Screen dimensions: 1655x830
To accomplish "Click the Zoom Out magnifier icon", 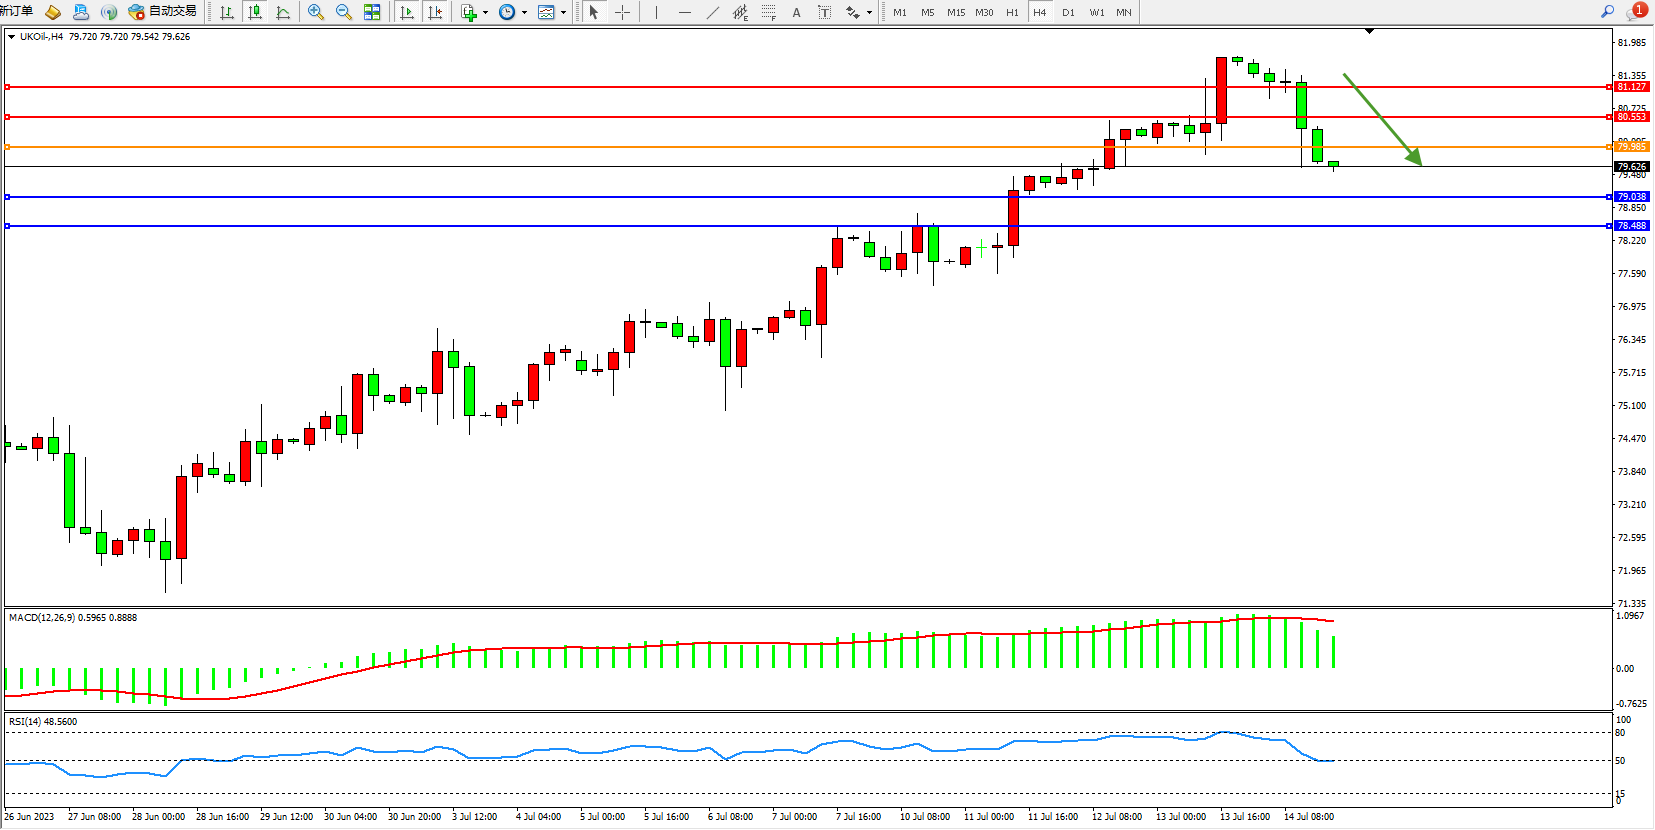I will [344, 12].
